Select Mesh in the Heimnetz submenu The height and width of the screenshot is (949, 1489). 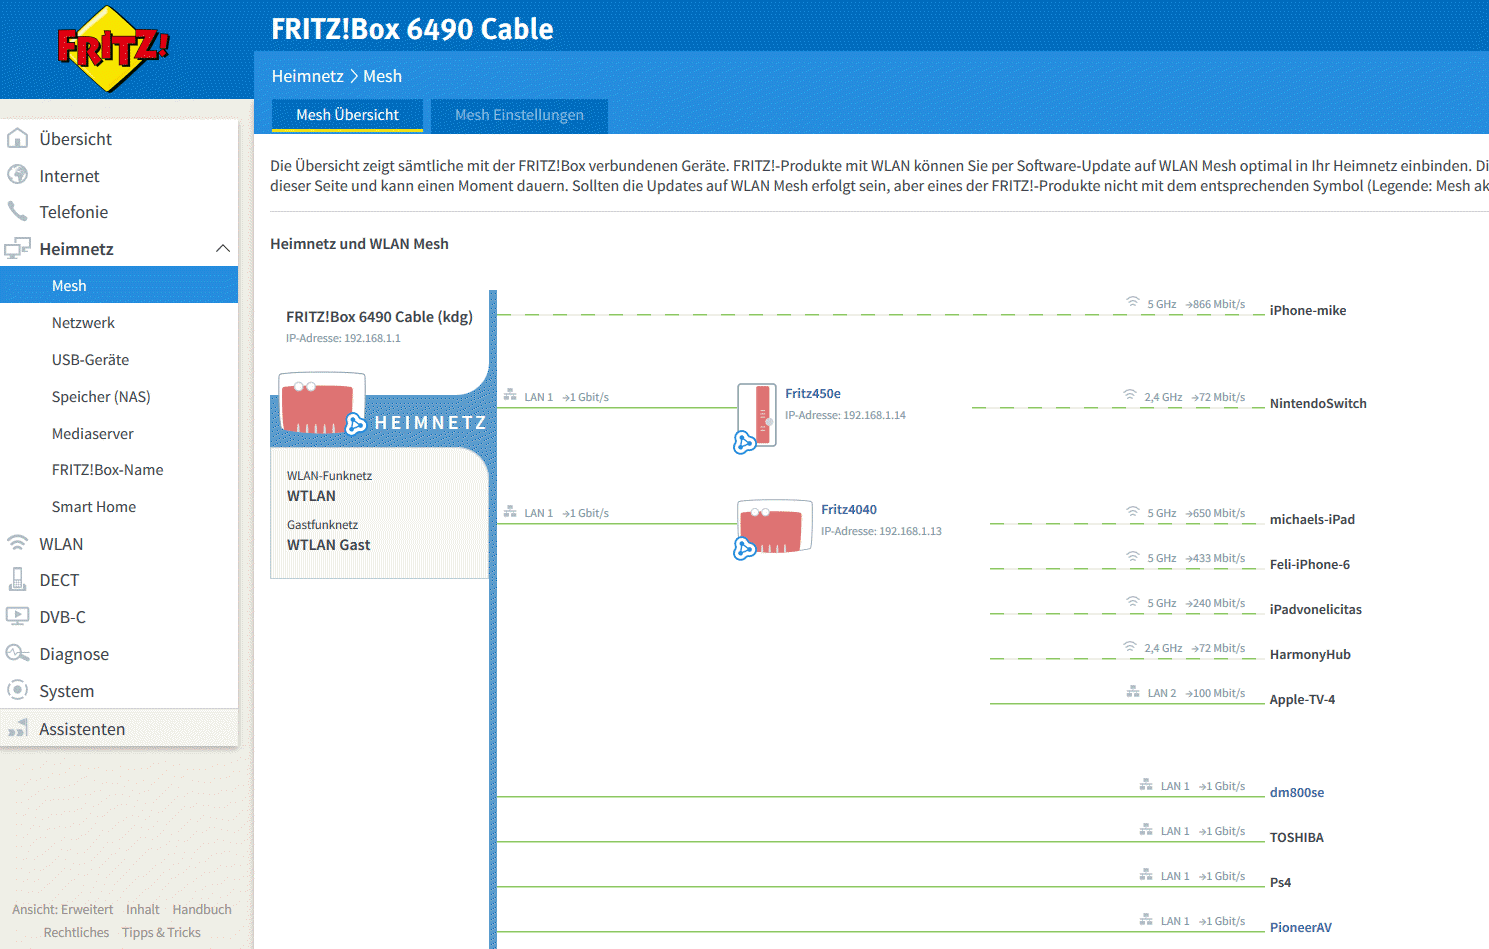tap(119, 285)
